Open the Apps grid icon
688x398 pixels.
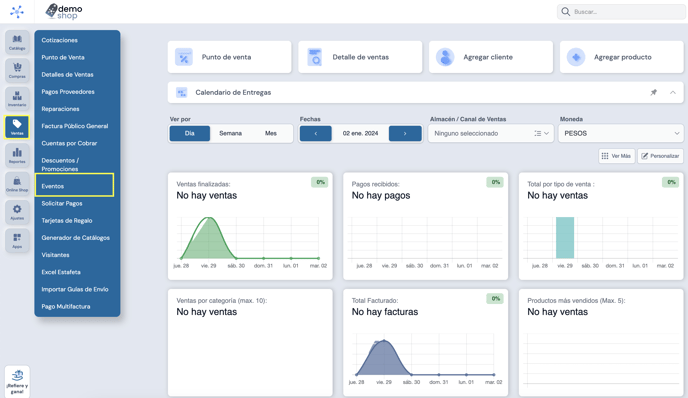coord(17,240)
